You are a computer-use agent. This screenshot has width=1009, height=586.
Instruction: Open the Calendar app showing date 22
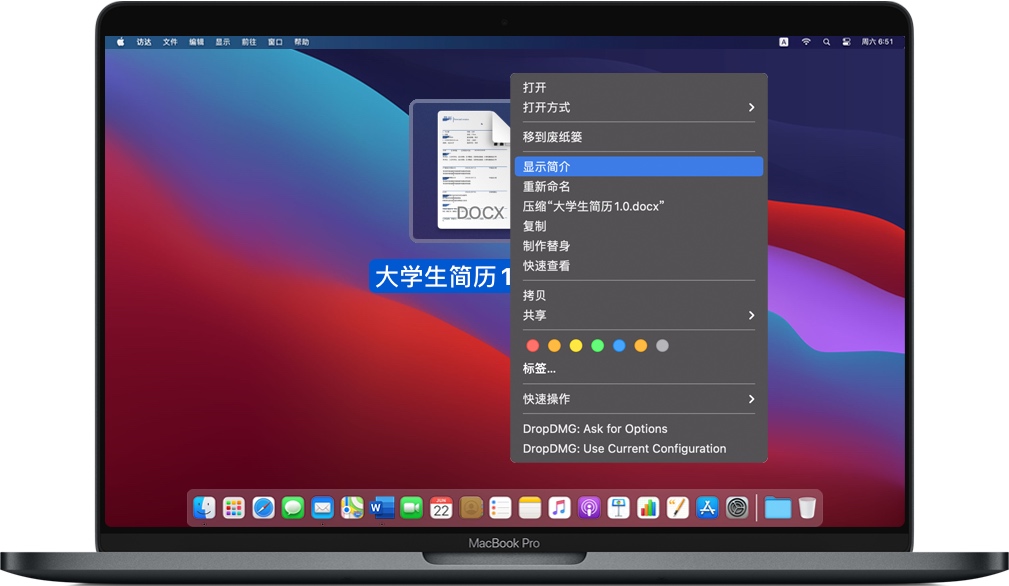pyautogui.click(x=440, y=508)
